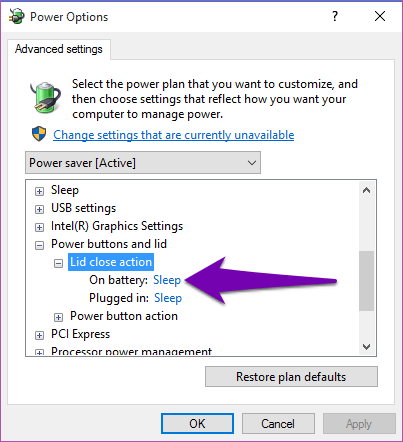Collapse the Lid close action node
The width and height of the screenshot is (403, 442).
(58, 264)
